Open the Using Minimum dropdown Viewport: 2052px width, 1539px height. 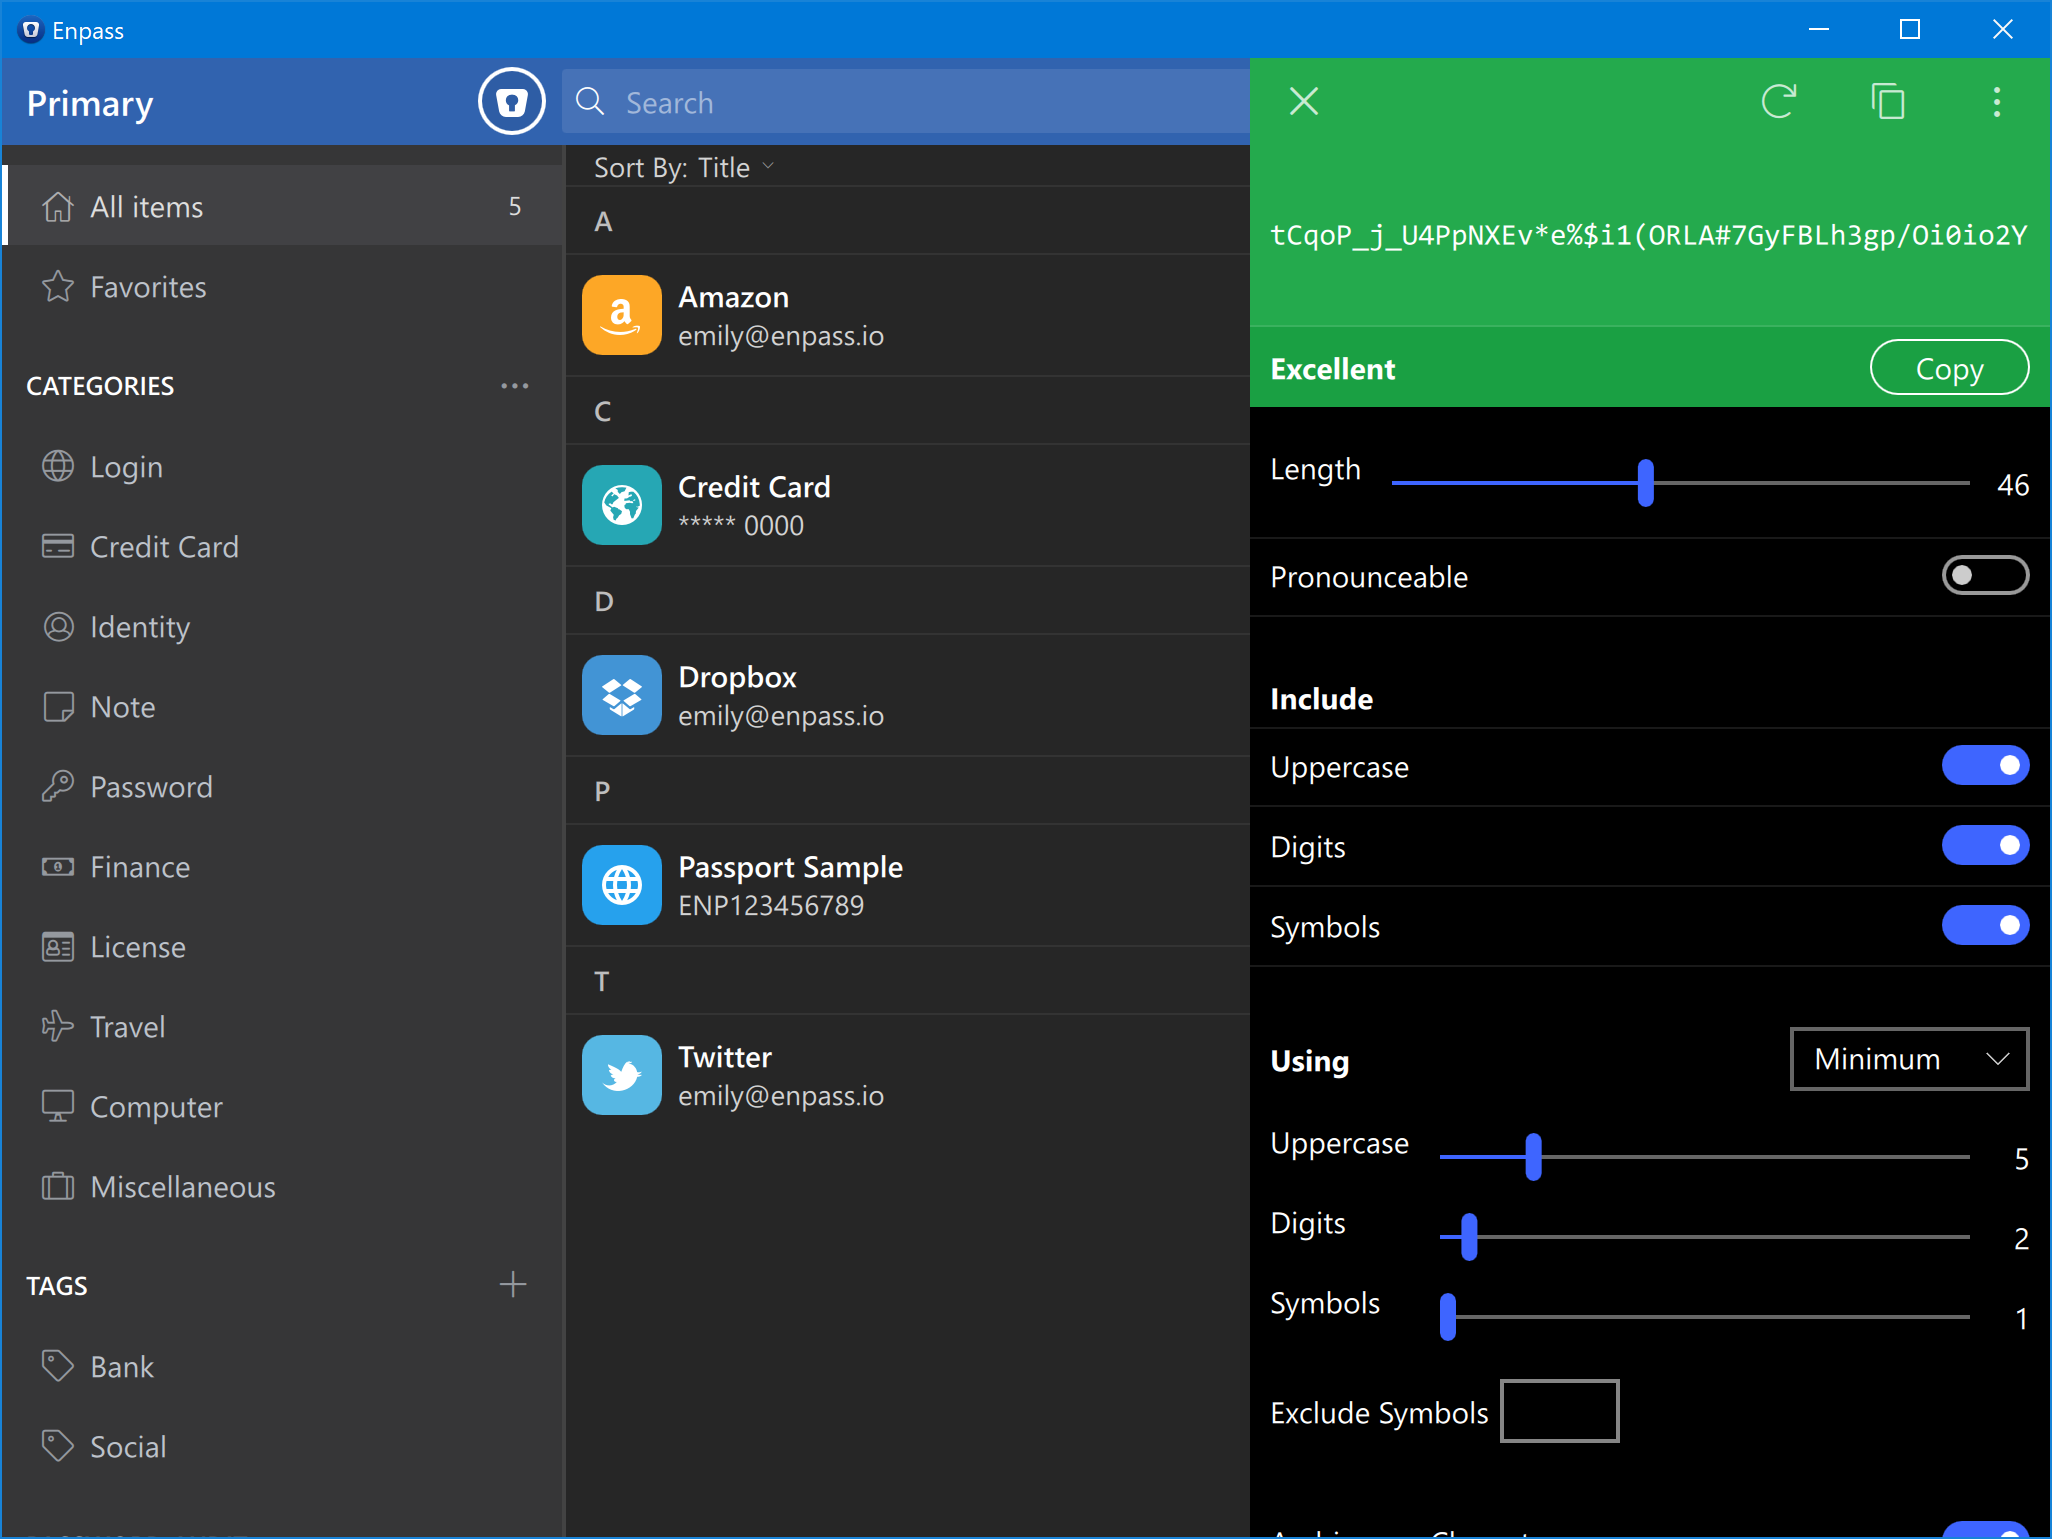coord(1909,1059)
